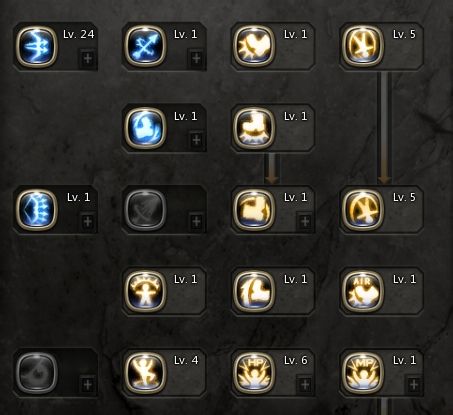The width and height of the screenshot is (453, 415).
Task: Select the glowing standing figure aura skill
Action: coord(145,291)
